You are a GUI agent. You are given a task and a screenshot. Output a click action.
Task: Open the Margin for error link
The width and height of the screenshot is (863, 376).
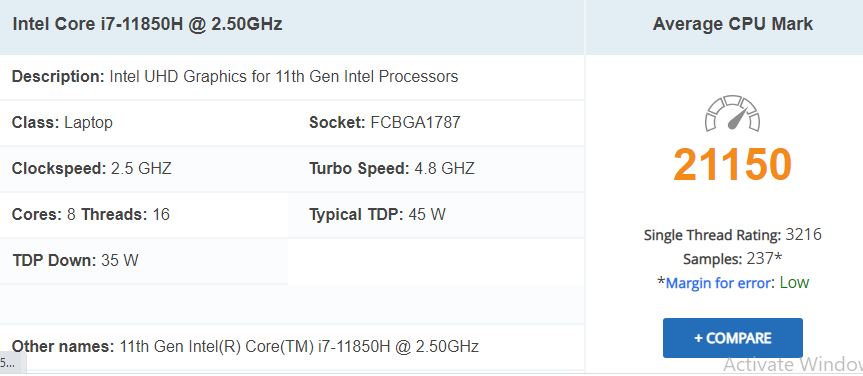click(x=717, y=283)
